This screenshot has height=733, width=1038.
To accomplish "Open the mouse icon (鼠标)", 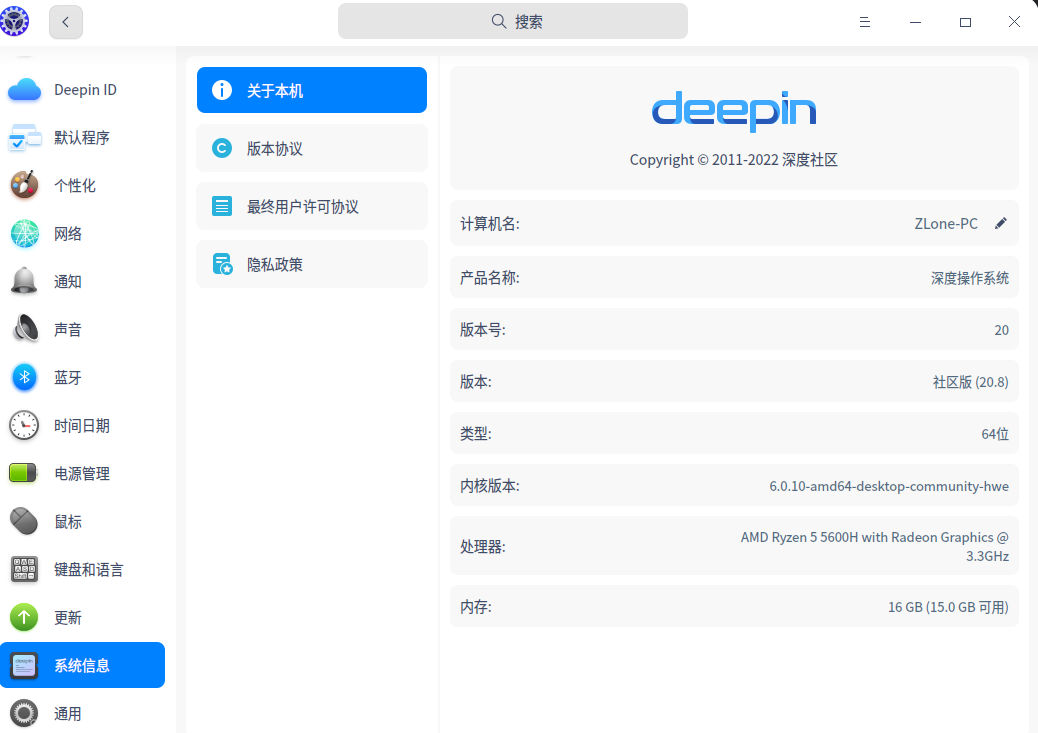I will (24, 522).
